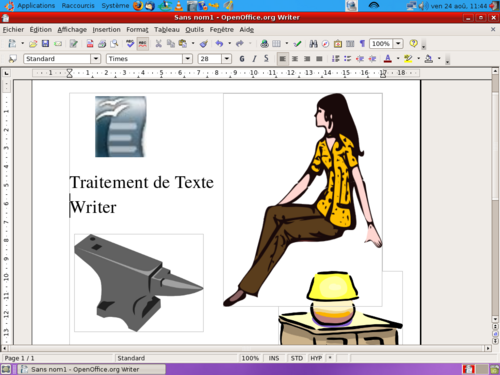The width and height of the screenshot is (500, 375).
Task: Open Styles and Formatting icon
Action: pos(12,59)
